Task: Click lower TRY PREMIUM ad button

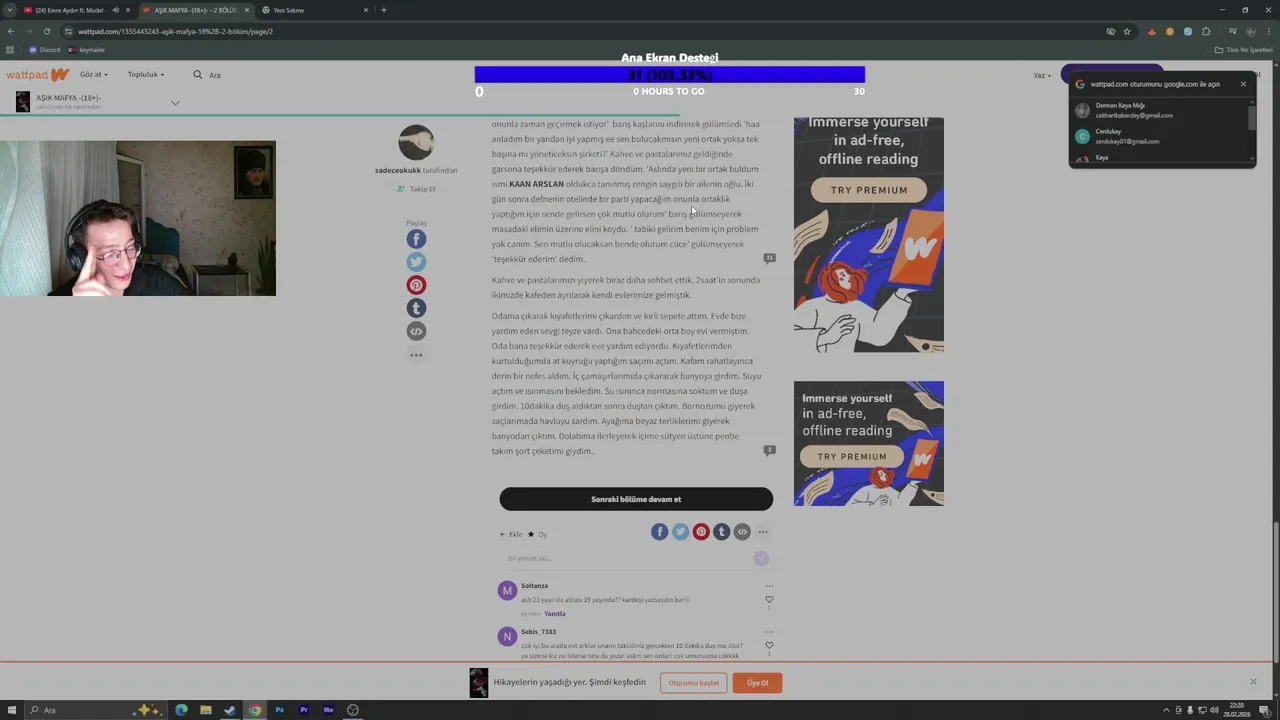Action: [851, 457]
